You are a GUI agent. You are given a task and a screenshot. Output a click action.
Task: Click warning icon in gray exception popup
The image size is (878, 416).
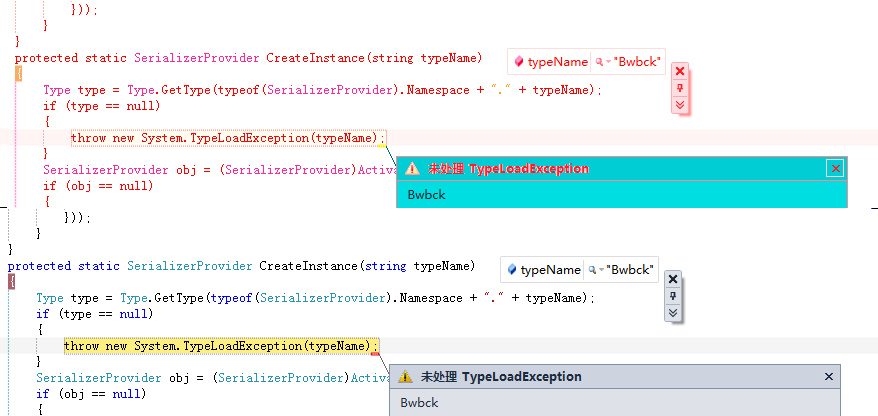click(405, 377)
